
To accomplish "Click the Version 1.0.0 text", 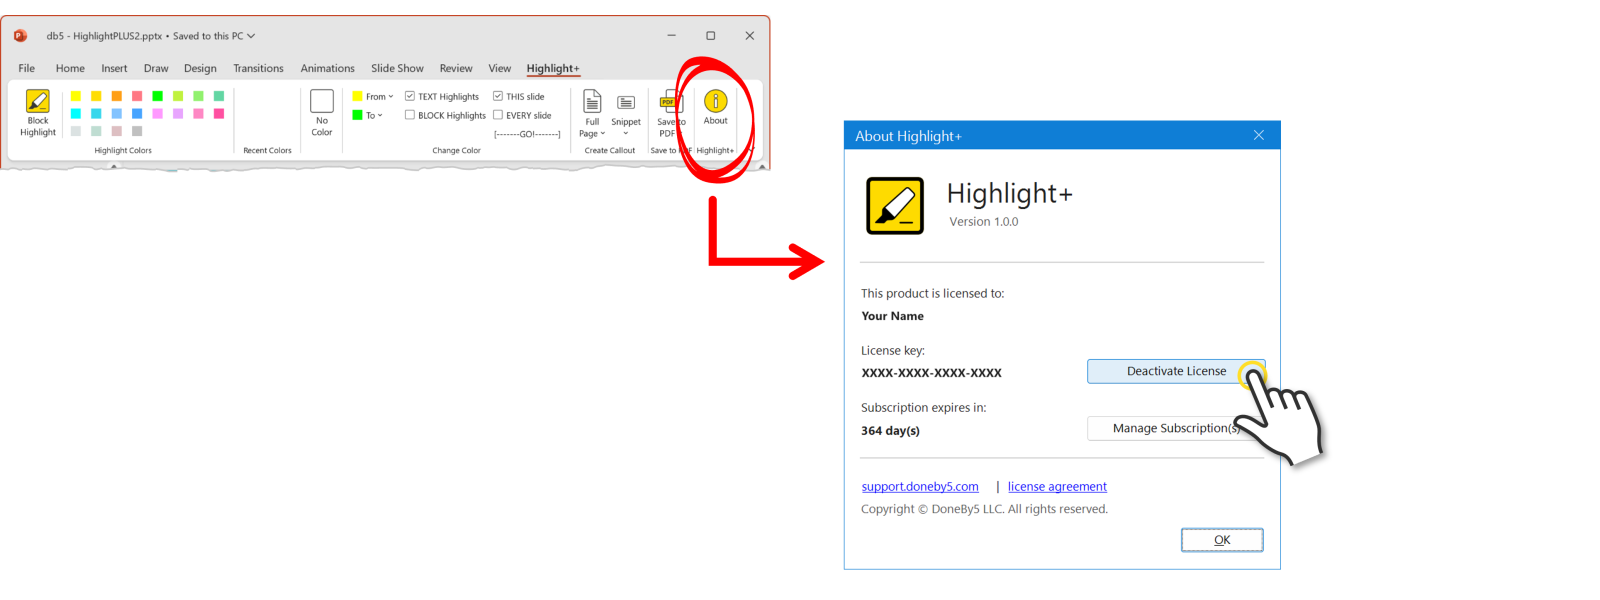I will coord(984,222).
